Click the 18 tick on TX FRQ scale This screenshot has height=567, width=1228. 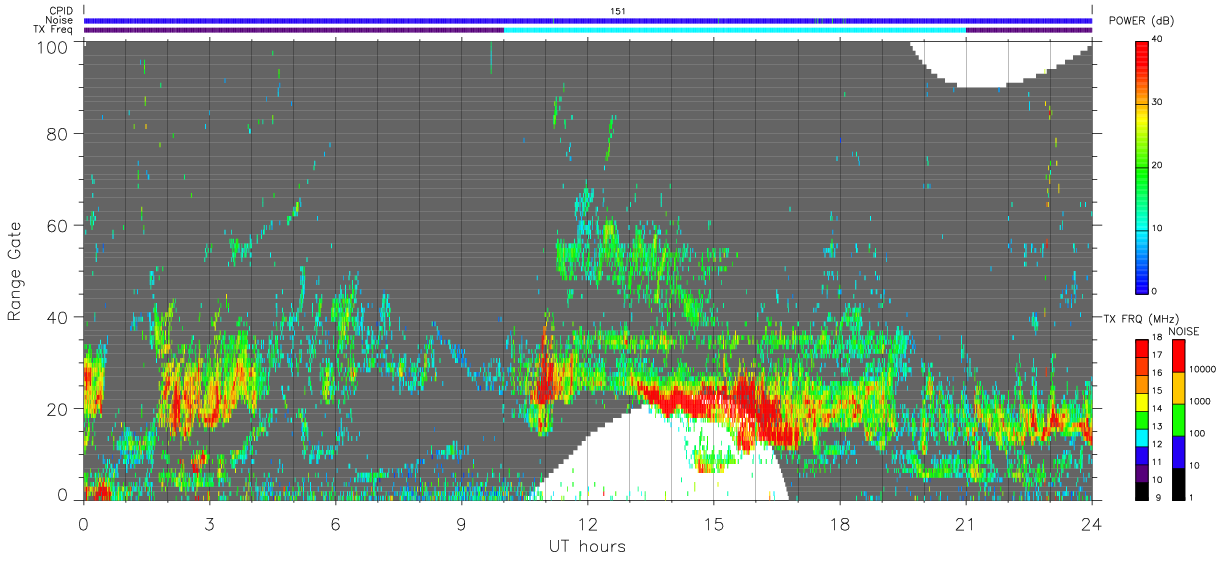click(x=1157, y=337)
